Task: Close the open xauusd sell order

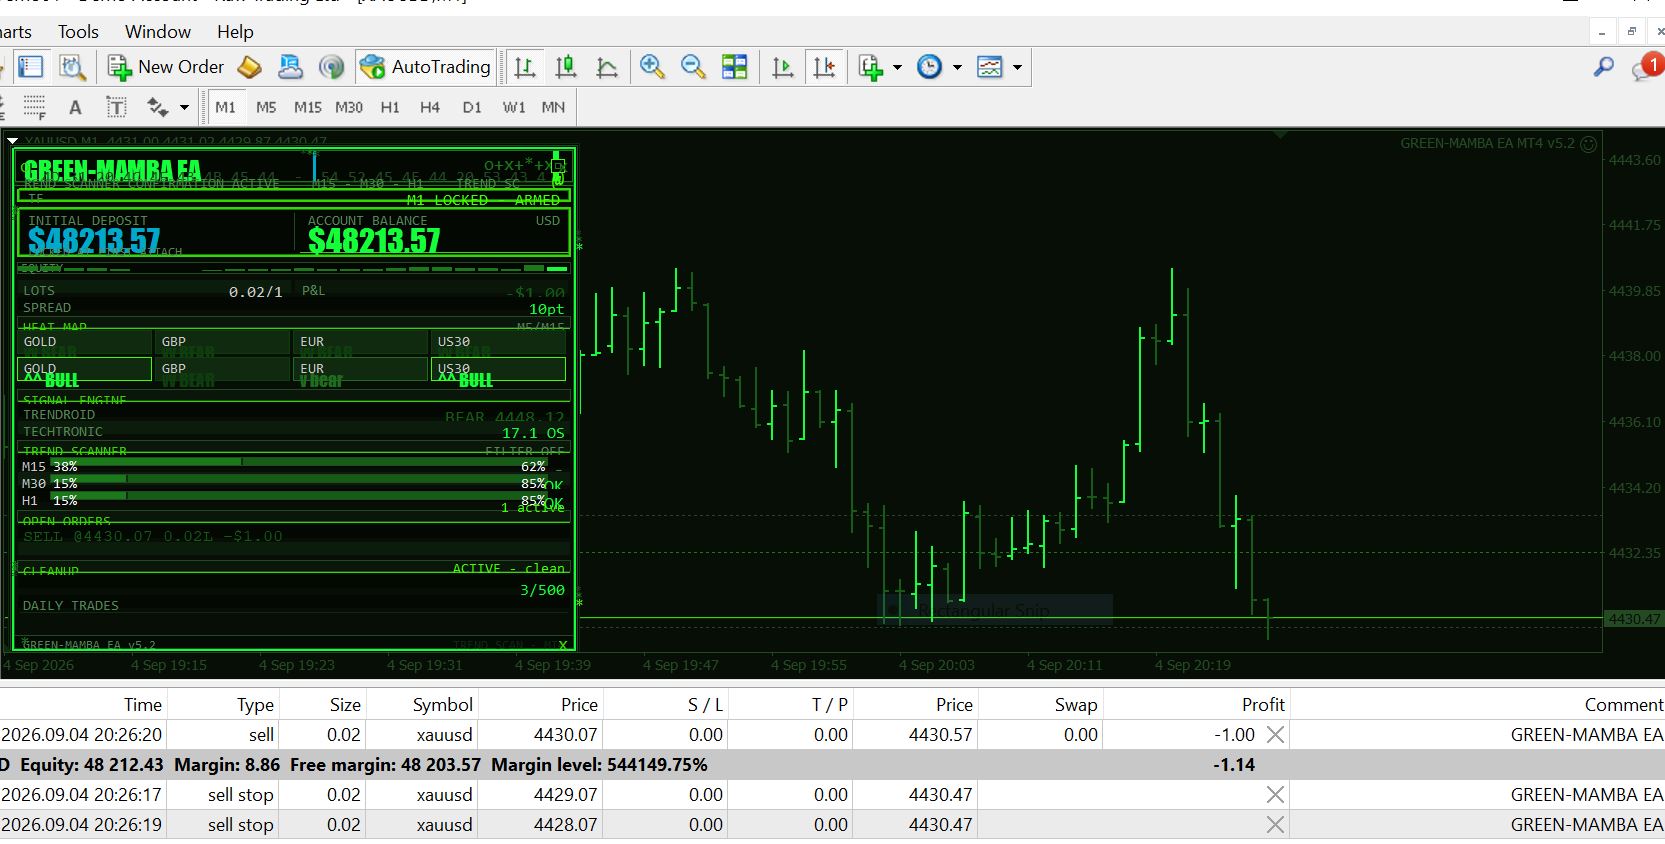Action: click(x=1275, y=735)
